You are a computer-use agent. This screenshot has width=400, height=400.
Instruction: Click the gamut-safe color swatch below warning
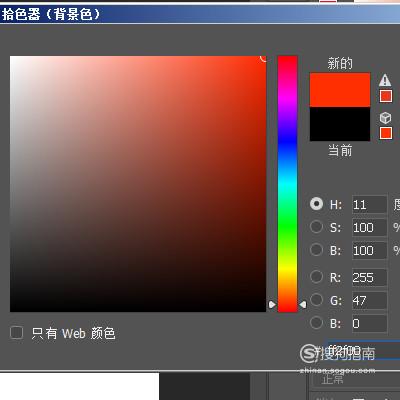click(386, 96)
